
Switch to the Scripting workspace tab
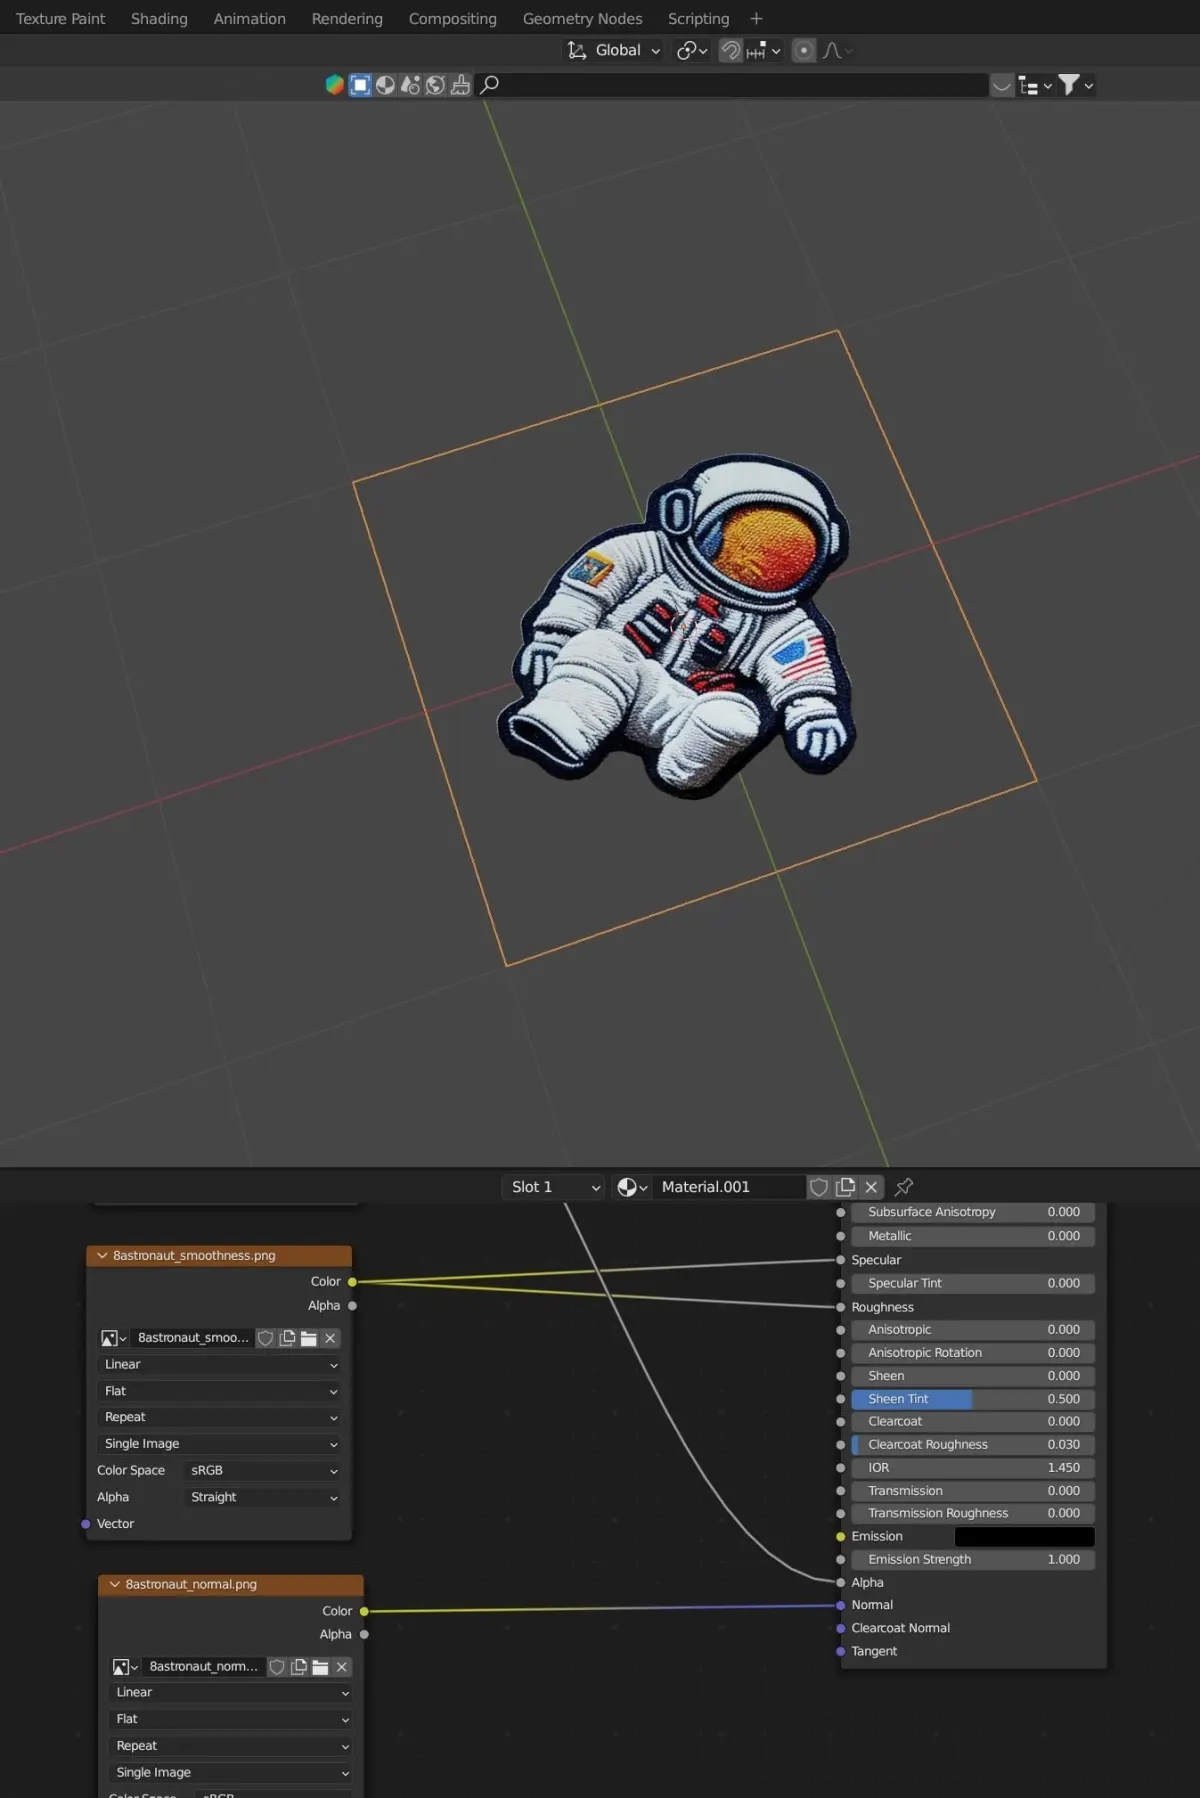click(698, 19)
